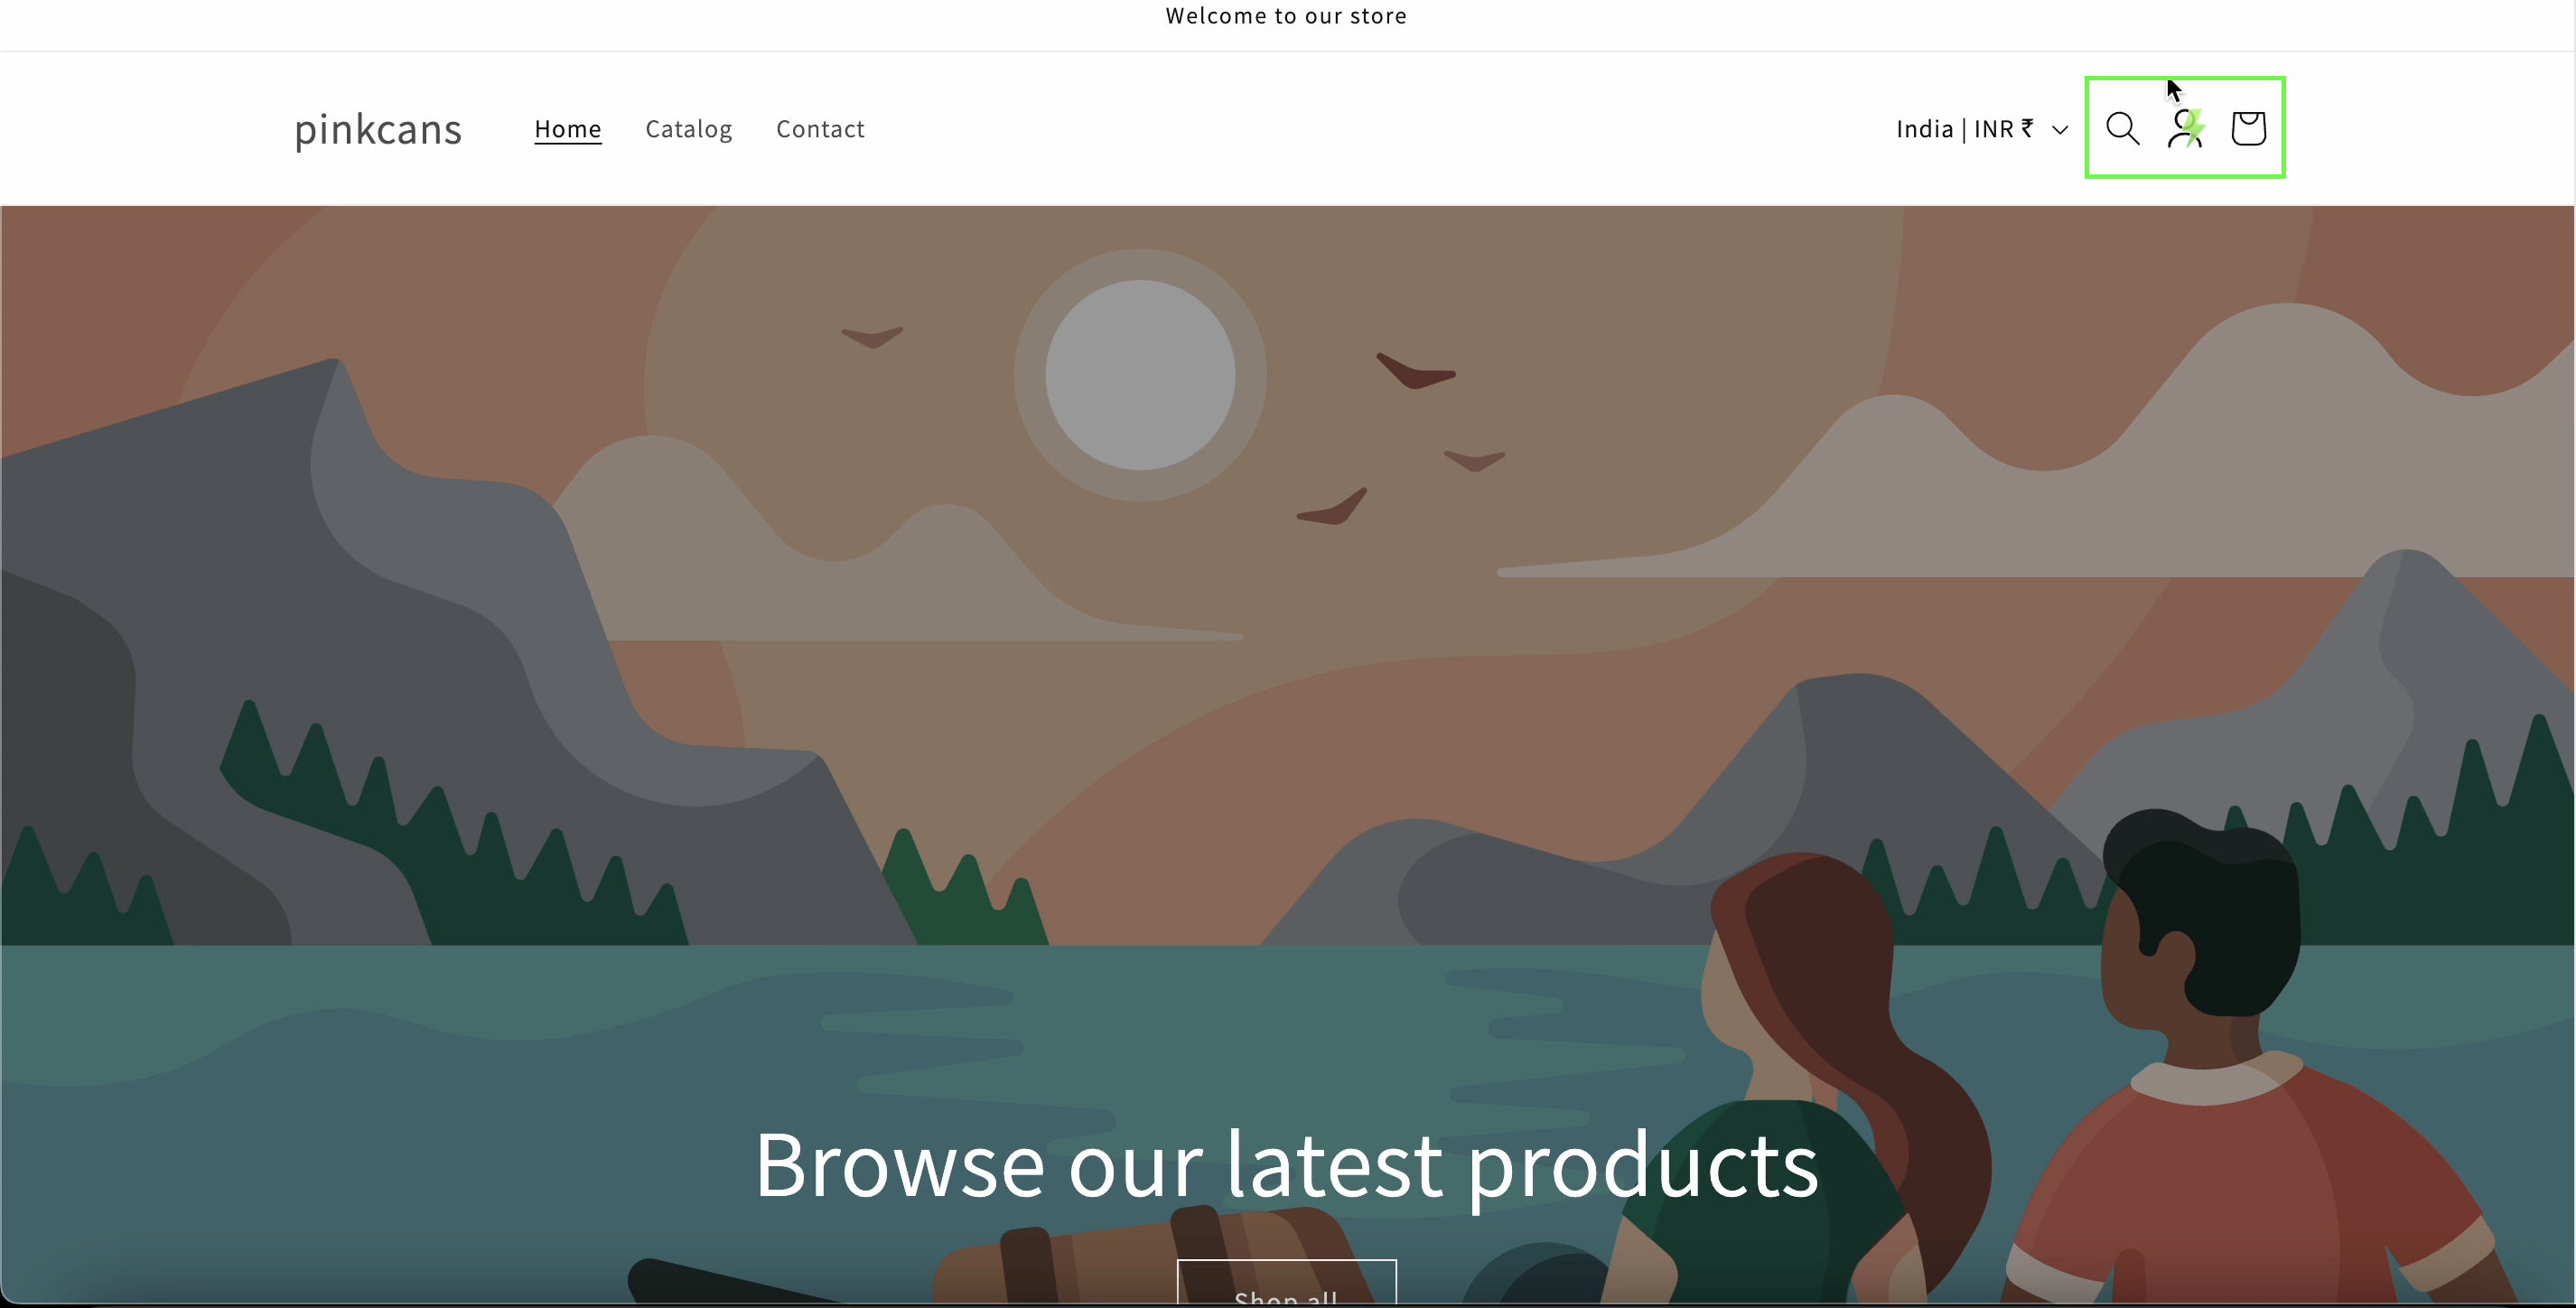Click the chevron beside INR ₹
2576x1308 pixels.
click(x=2060, y=130)
